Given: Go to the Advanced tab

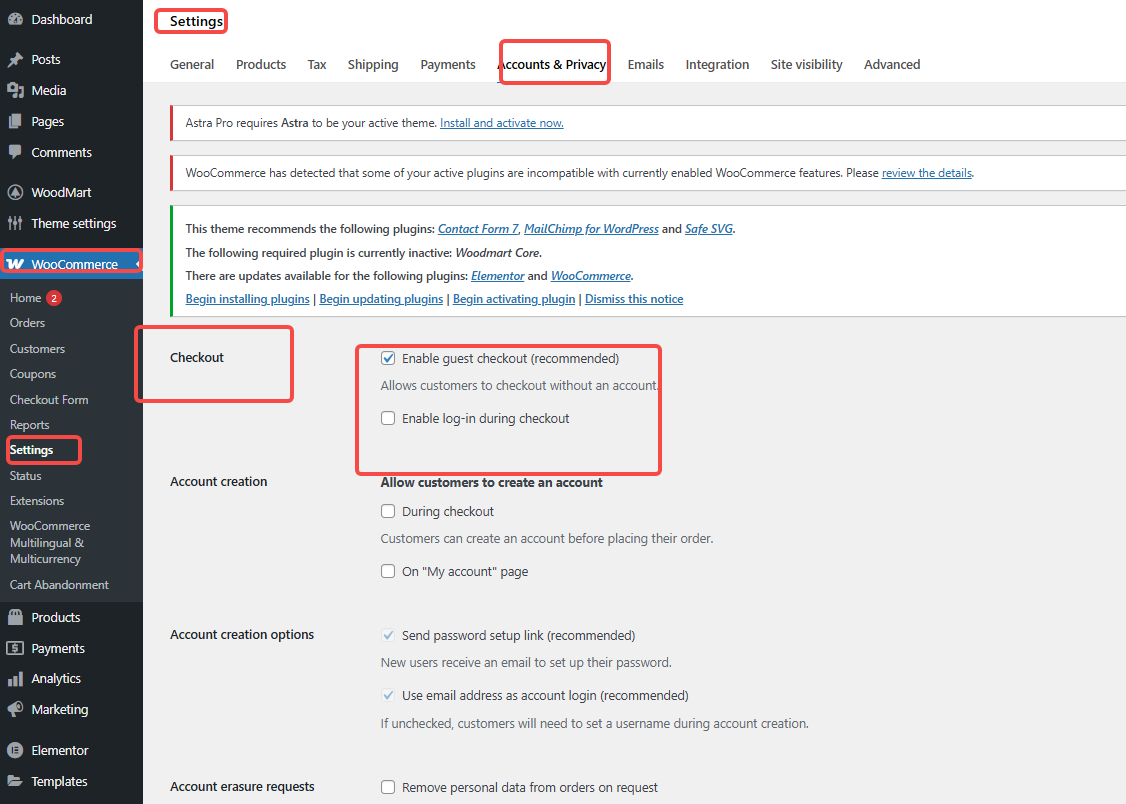Looking at the screenshot, I should [x=892, y=65].
